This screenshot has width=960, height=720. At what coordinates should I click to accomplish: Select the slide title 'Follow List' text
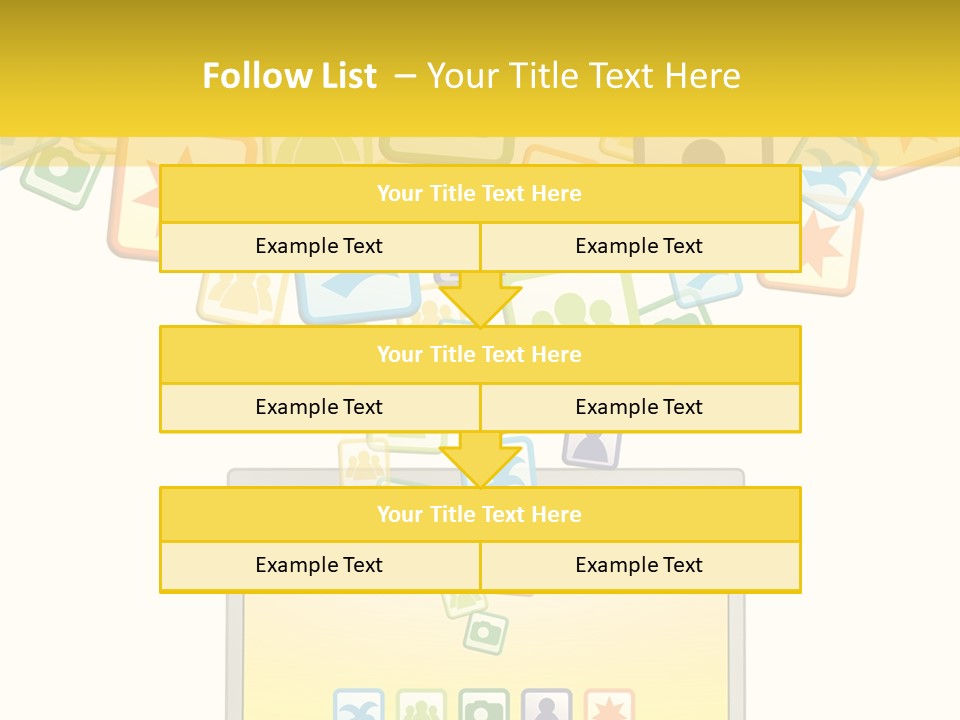coord(289,76)
